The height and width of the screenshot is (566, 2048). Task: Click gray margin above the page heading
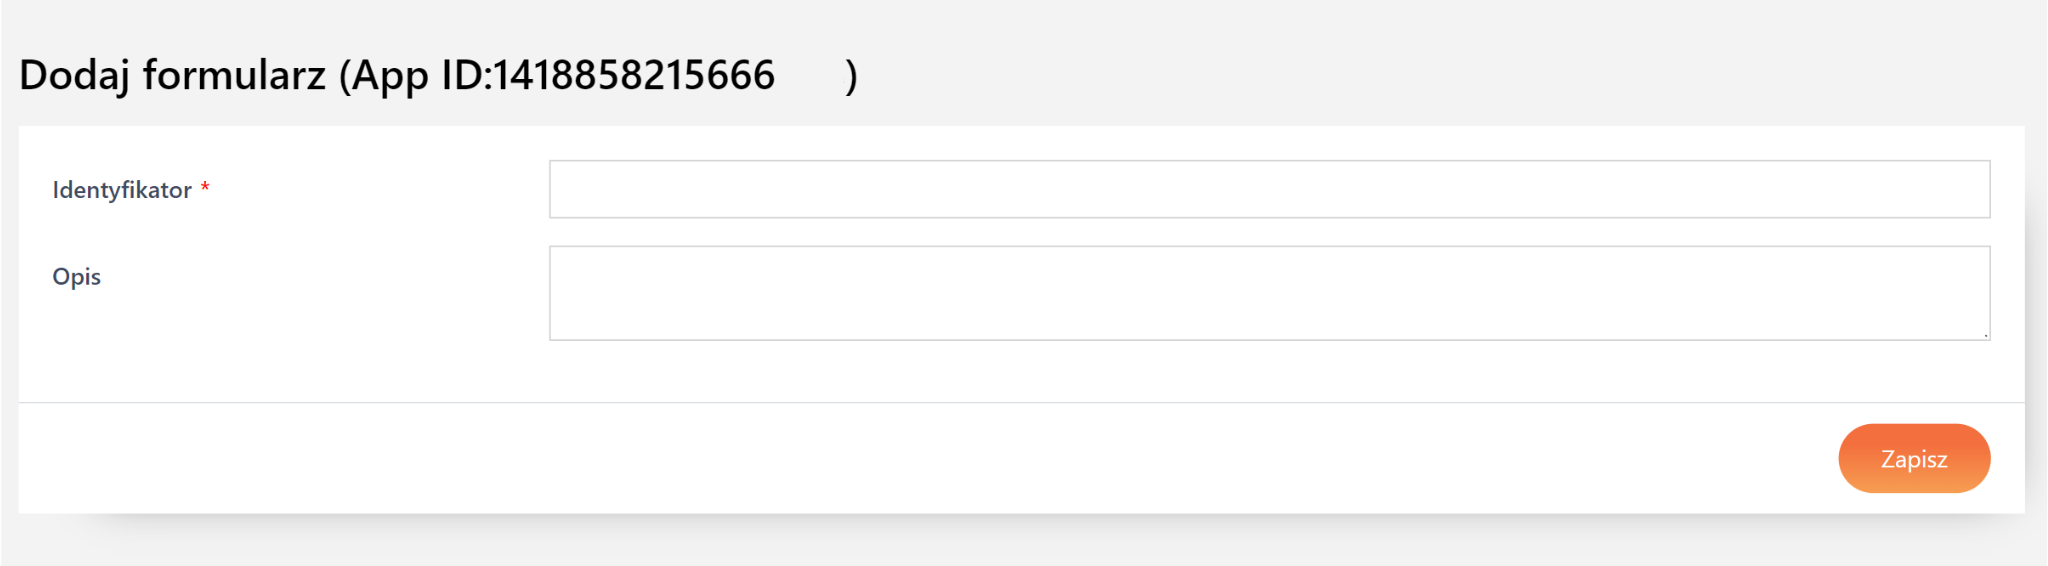click(1000, 22)
